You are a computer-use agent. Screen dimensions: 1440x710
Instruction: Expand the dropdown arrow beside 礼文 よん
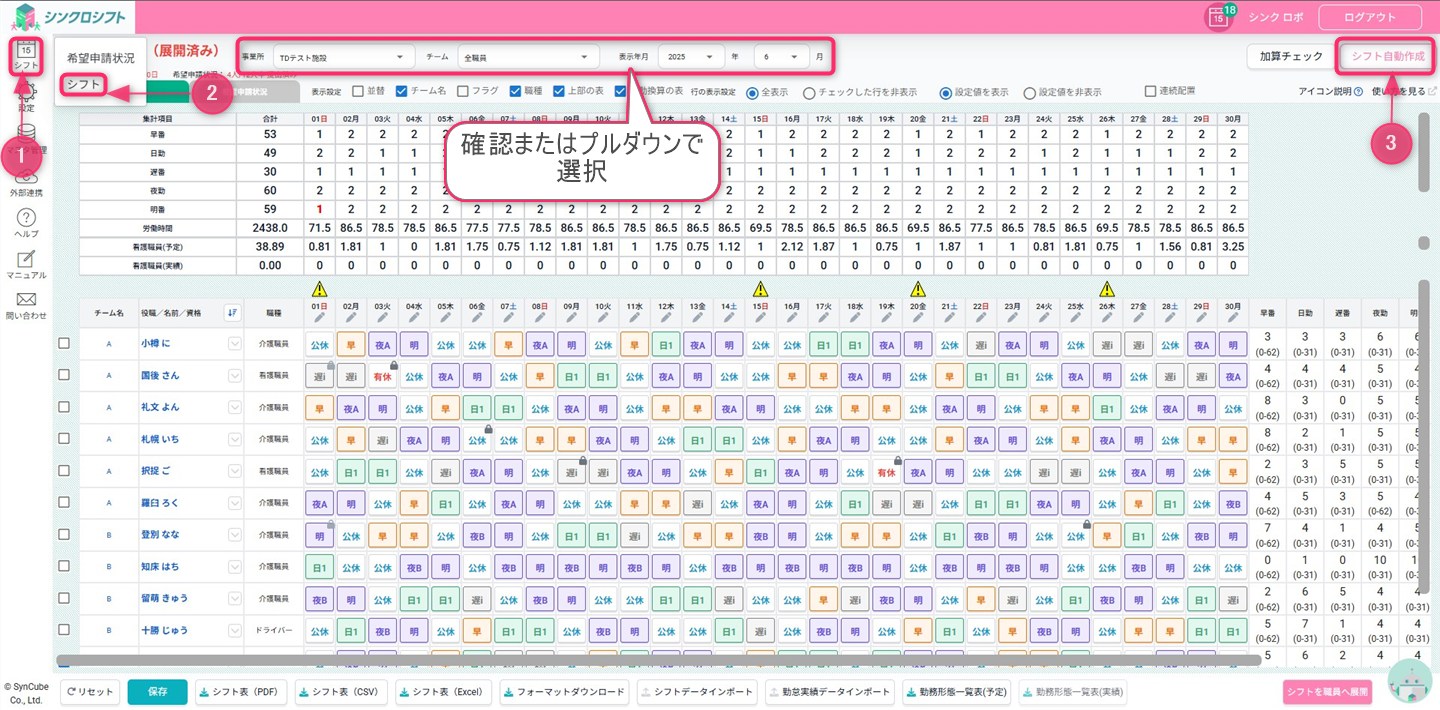(x=235, y=408)
